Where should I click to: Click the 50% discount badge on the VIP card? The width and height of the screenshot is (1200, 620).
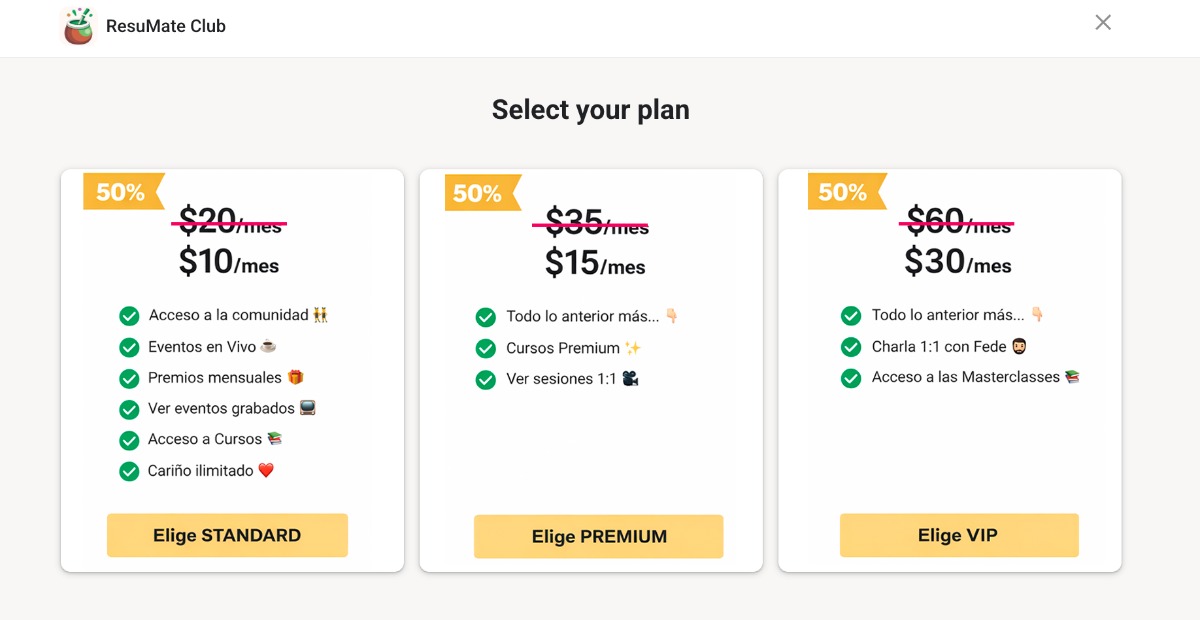844,192
